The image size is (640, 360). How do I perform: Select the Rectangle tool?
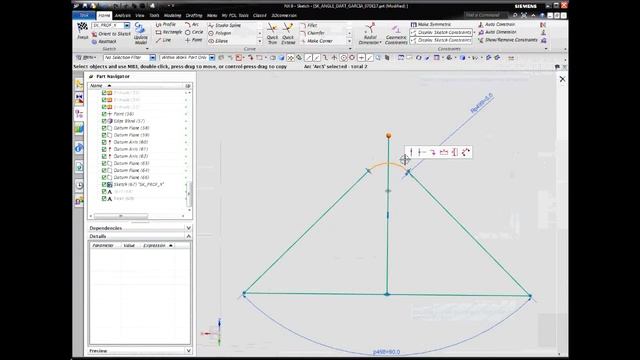tap(169, 32)
